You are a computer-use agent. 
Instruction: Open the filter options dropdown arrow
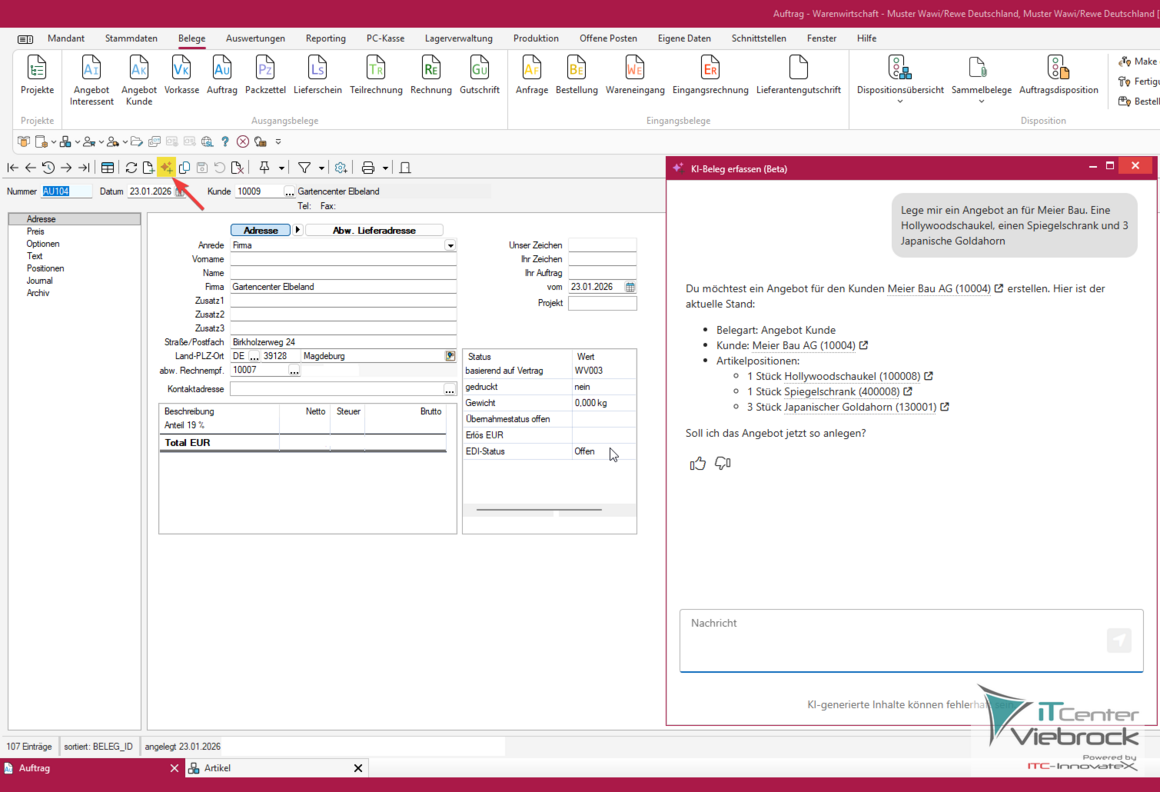(321, 169)
